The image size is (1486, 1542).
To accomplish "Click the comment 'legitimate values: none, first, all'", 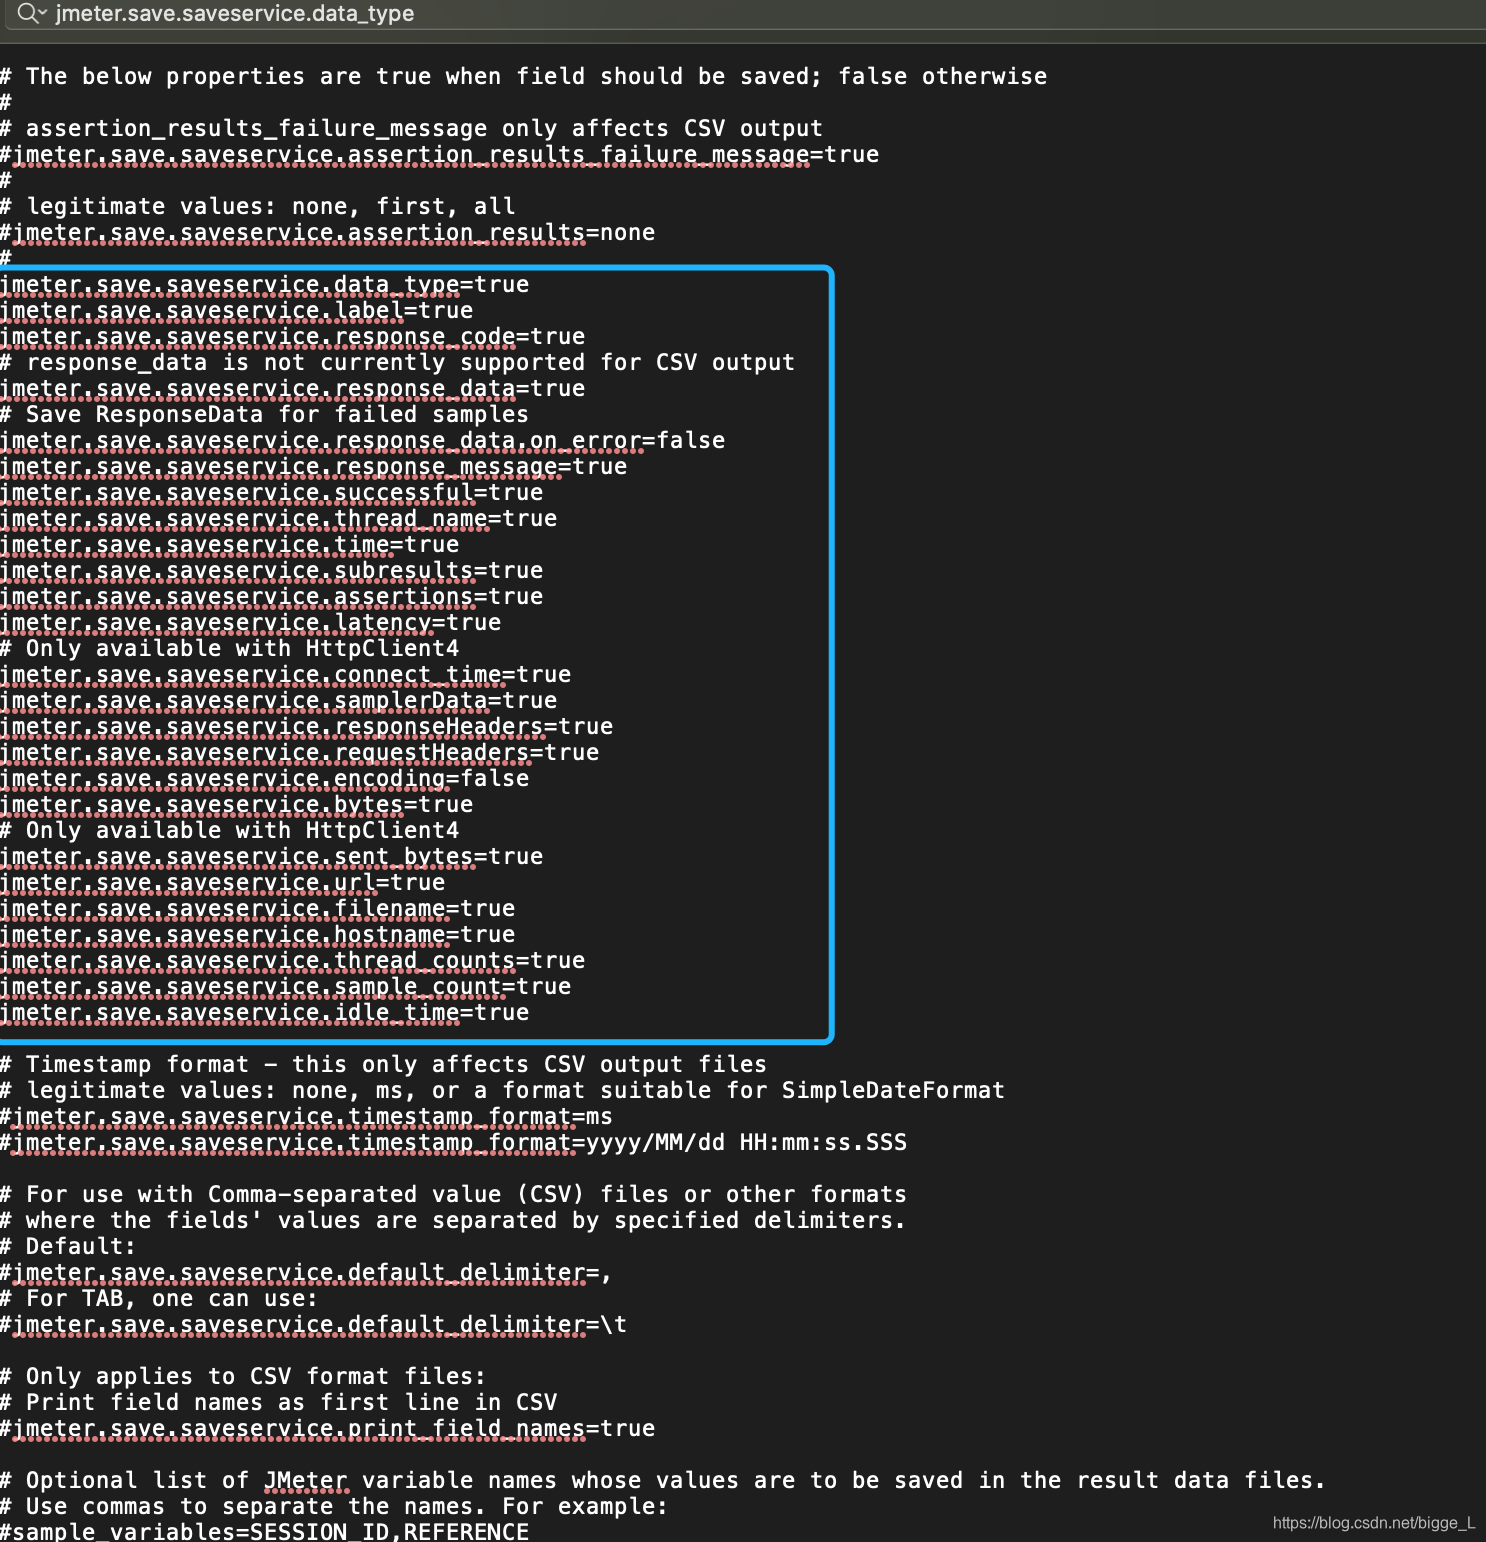I will 258,207.
